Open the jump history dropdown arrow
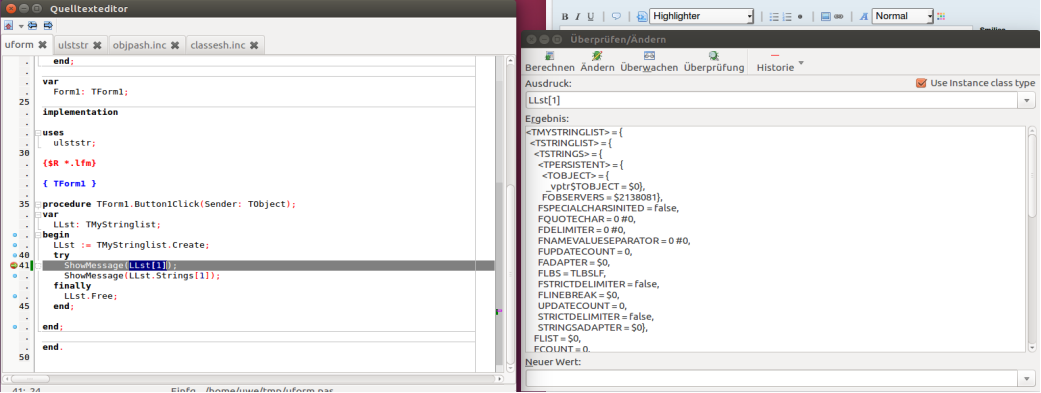Image resolution: width=1041 pixels, height=393 pixels. click(x=21, y=27)
